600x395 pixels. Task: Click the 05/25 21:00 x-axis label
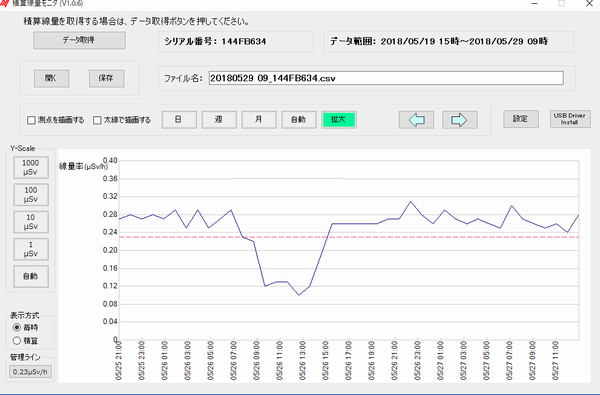coord(119,361)
